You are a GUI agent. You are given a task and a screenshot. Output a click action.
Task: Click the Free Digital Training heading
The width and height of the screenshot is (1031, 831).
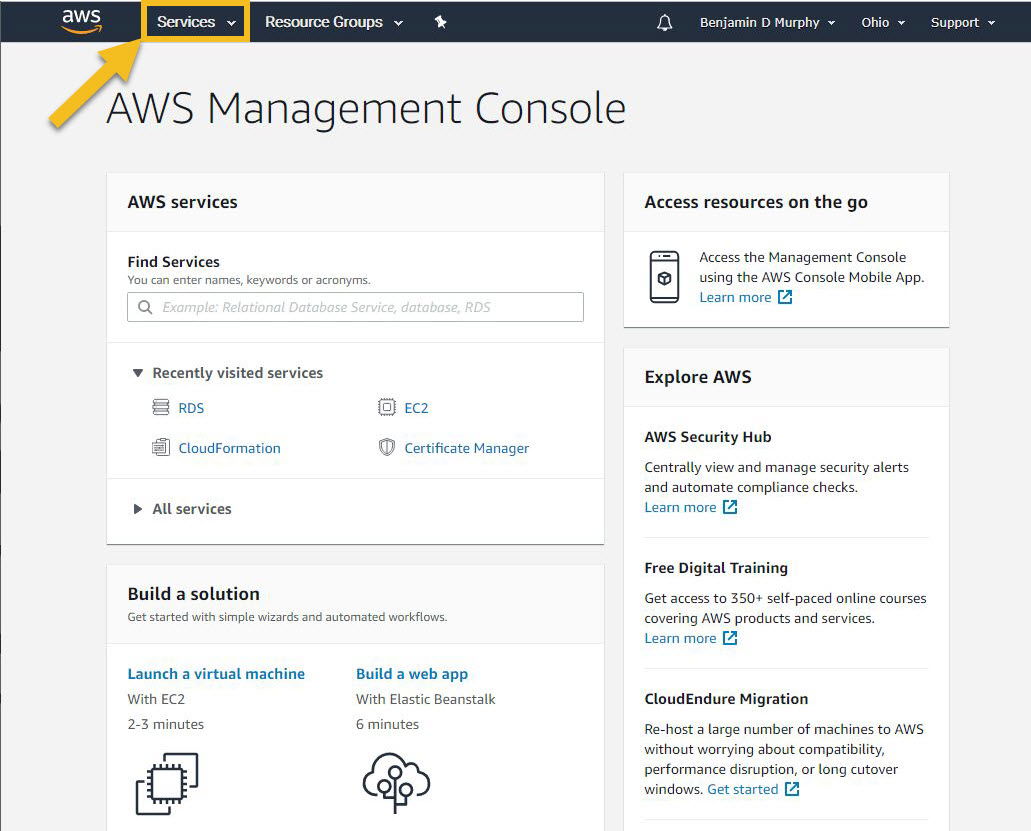(x=716, y=568)
